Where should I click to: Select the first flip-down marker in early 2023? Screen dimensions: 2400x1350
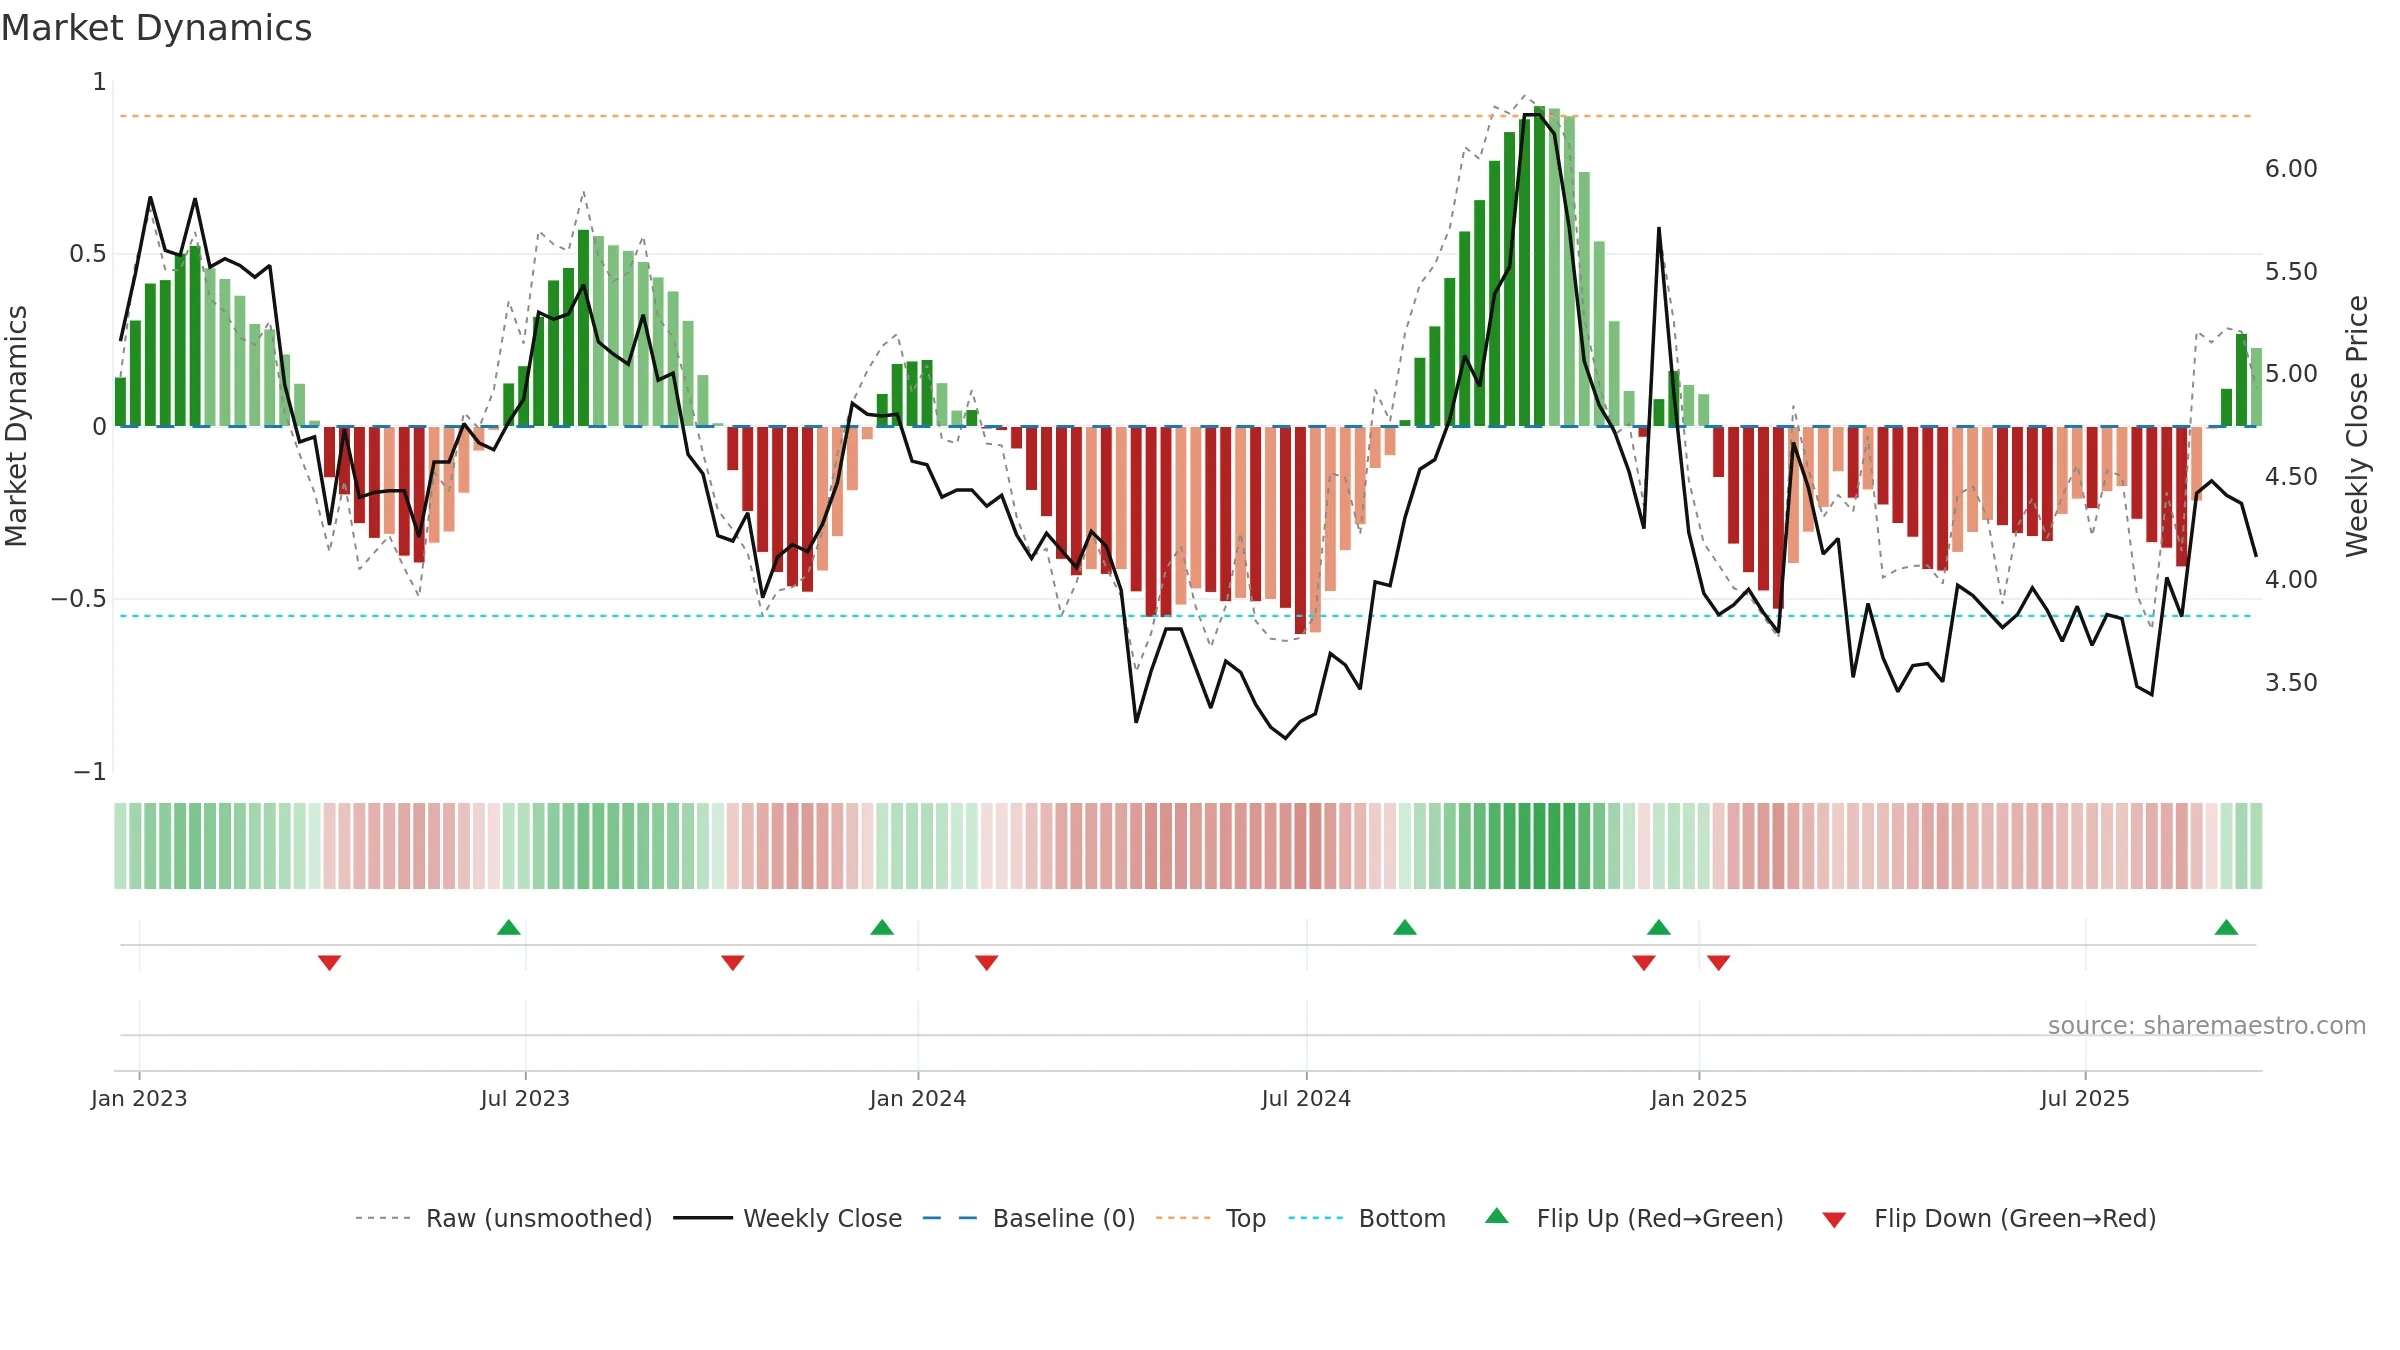(330, 963)
